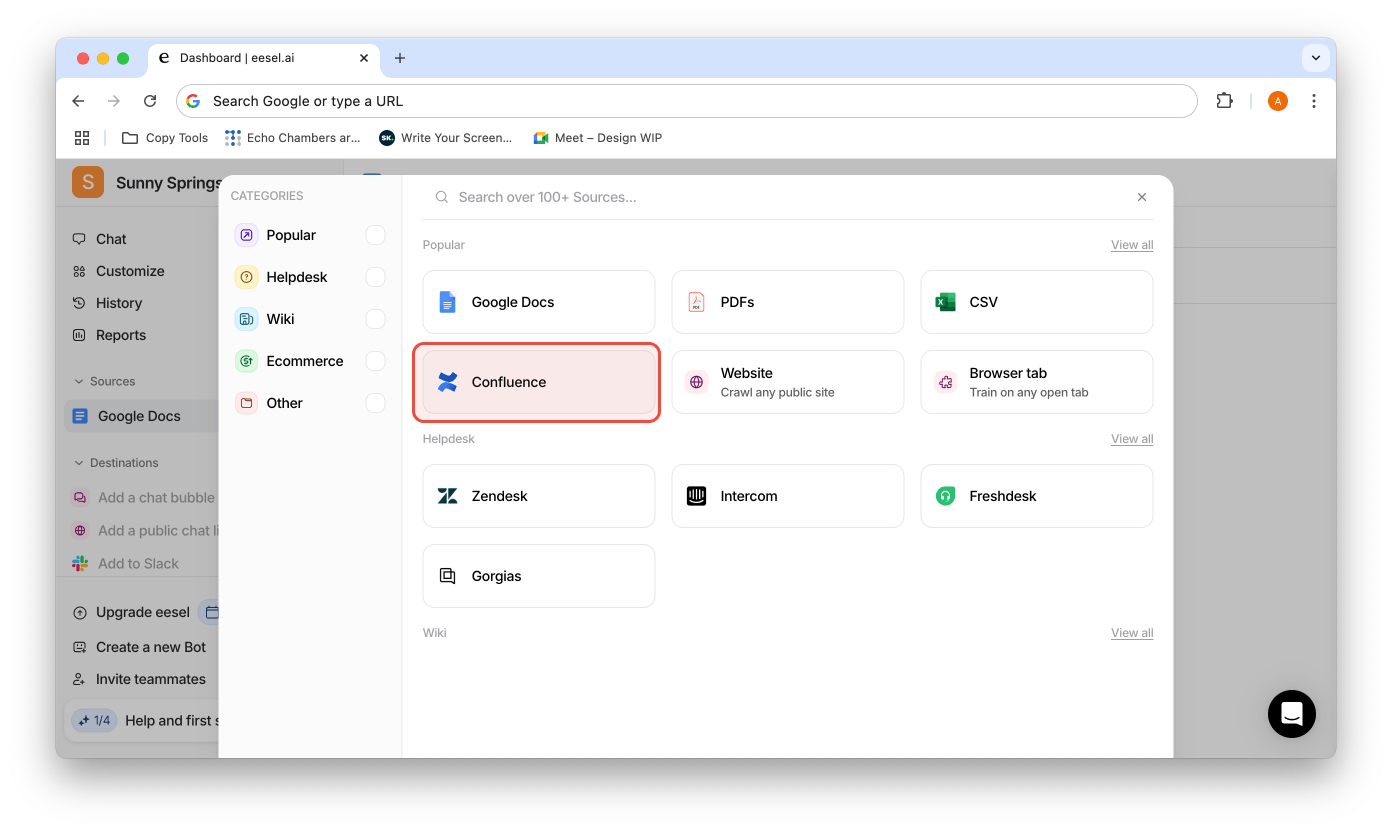Open the Website crawl source card

788,382
